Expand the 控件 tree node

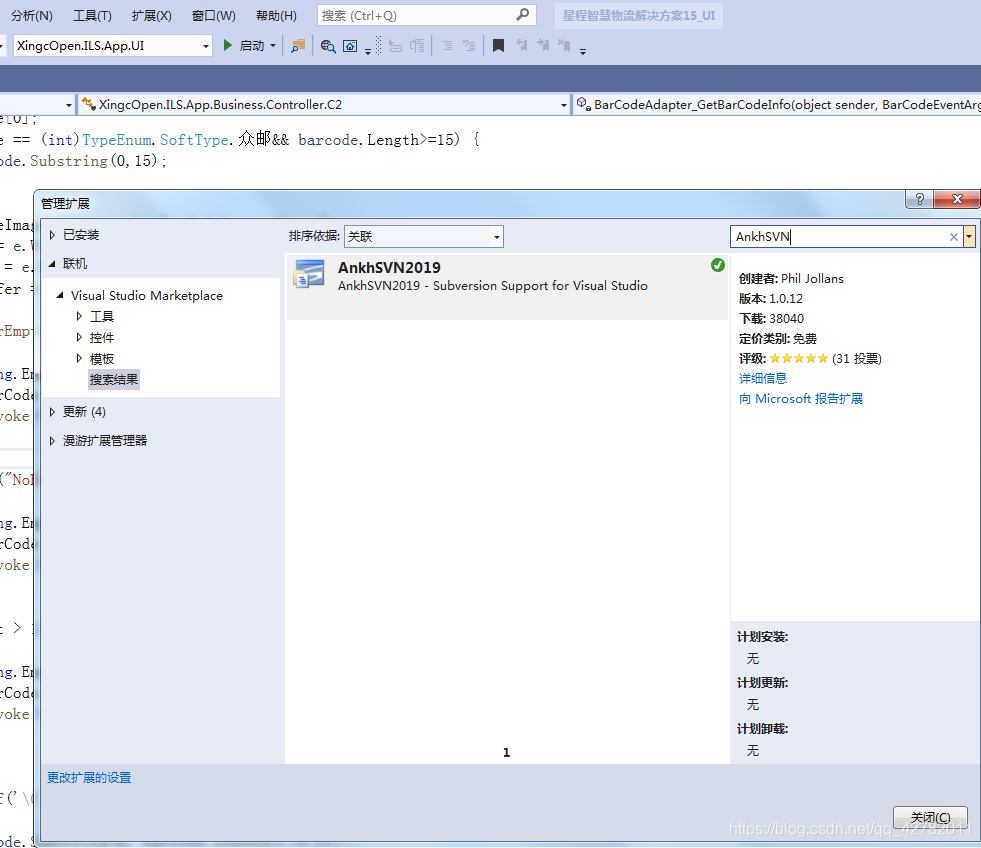pyautogui.click(x=79, y=337)
